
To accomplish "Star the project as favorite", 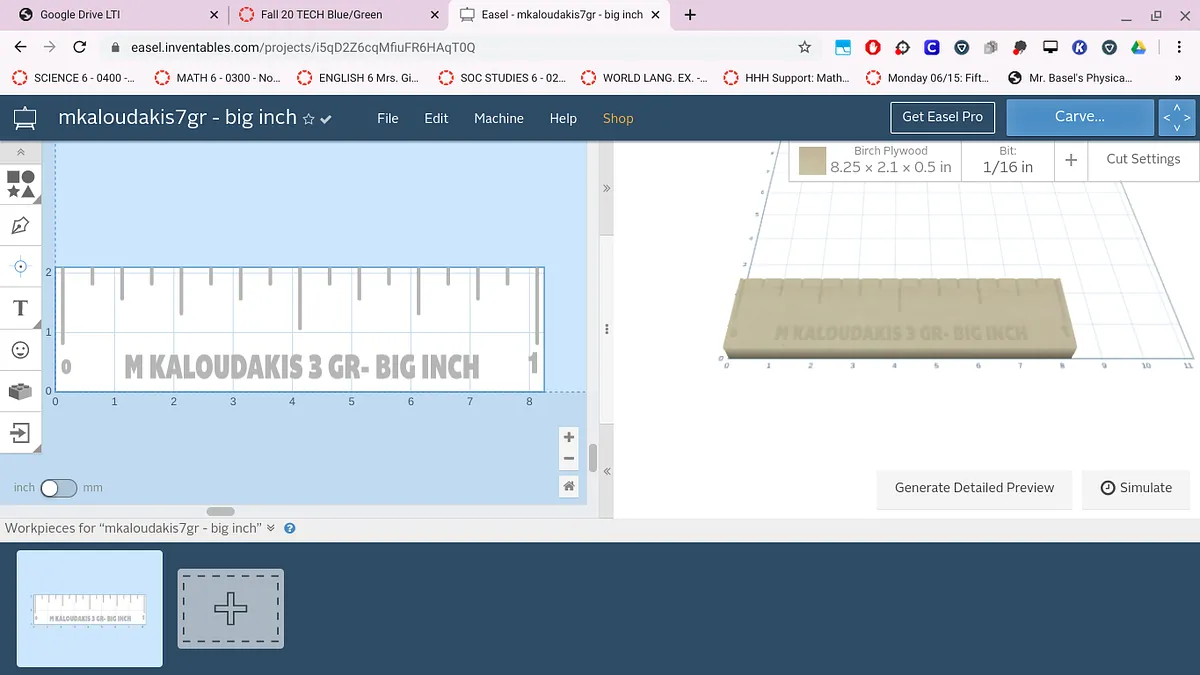I will (x=309, y=119).
